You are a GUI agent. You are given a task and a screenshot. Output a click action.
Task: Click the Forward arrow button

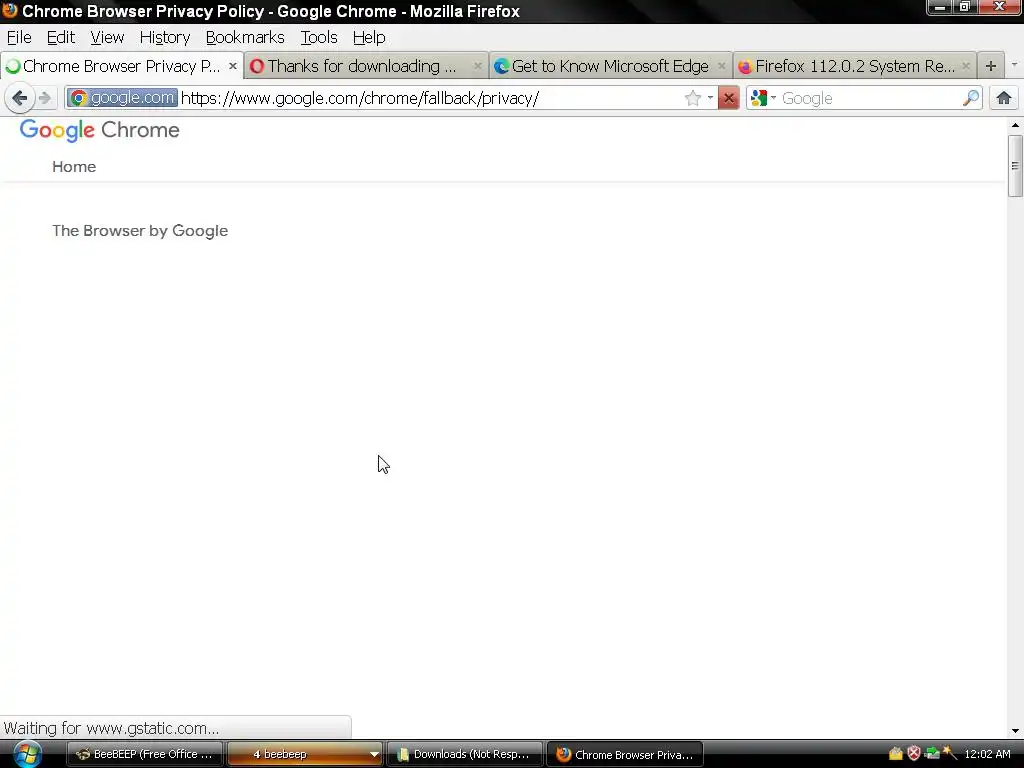[44, 98]
